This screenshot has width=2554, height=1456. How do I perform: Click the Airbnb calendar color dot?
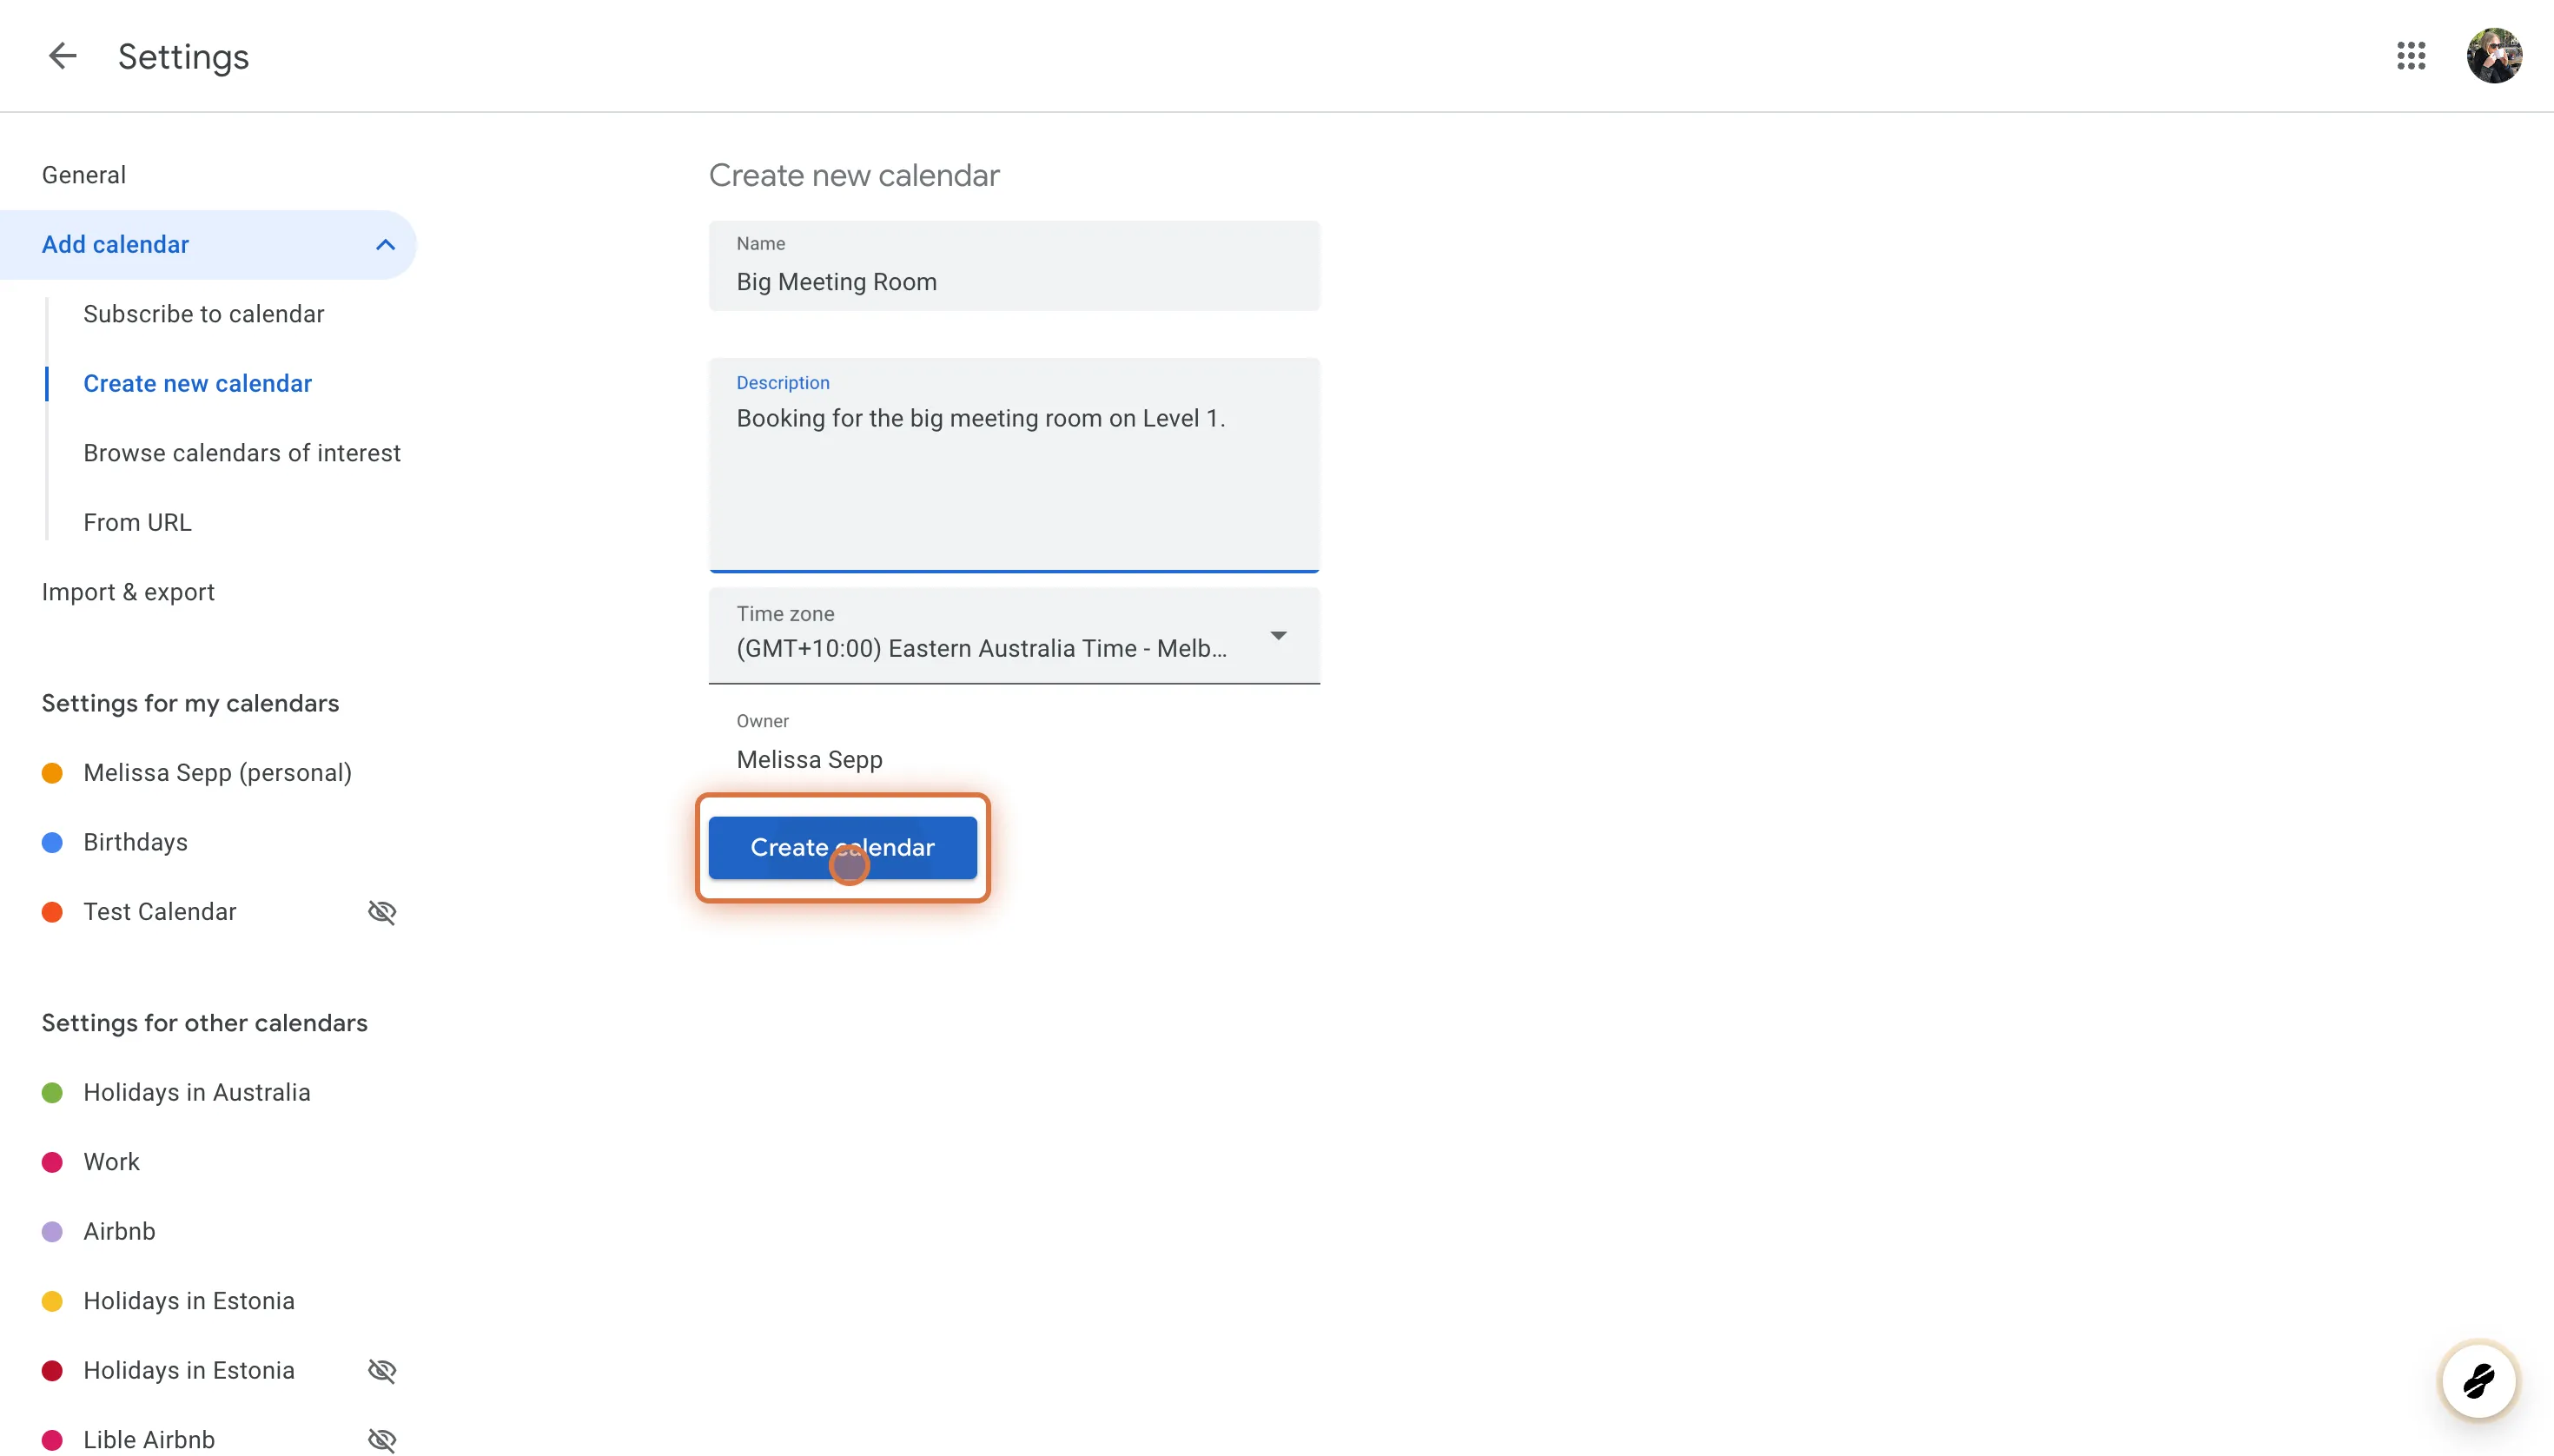tap(53, 1231)
